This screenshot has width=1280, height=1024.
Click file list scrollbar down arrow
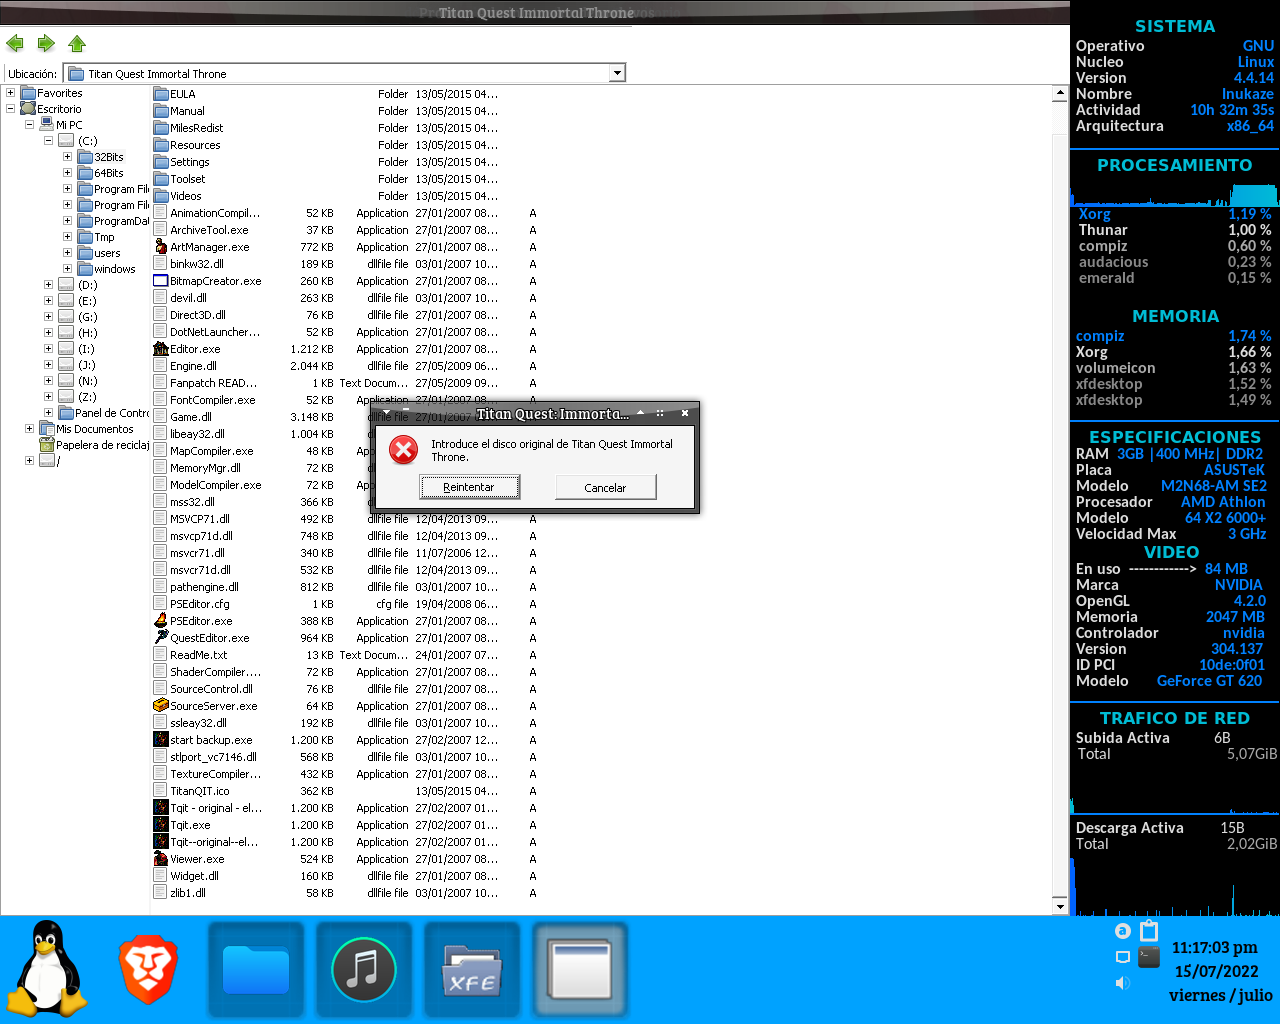1060,907
